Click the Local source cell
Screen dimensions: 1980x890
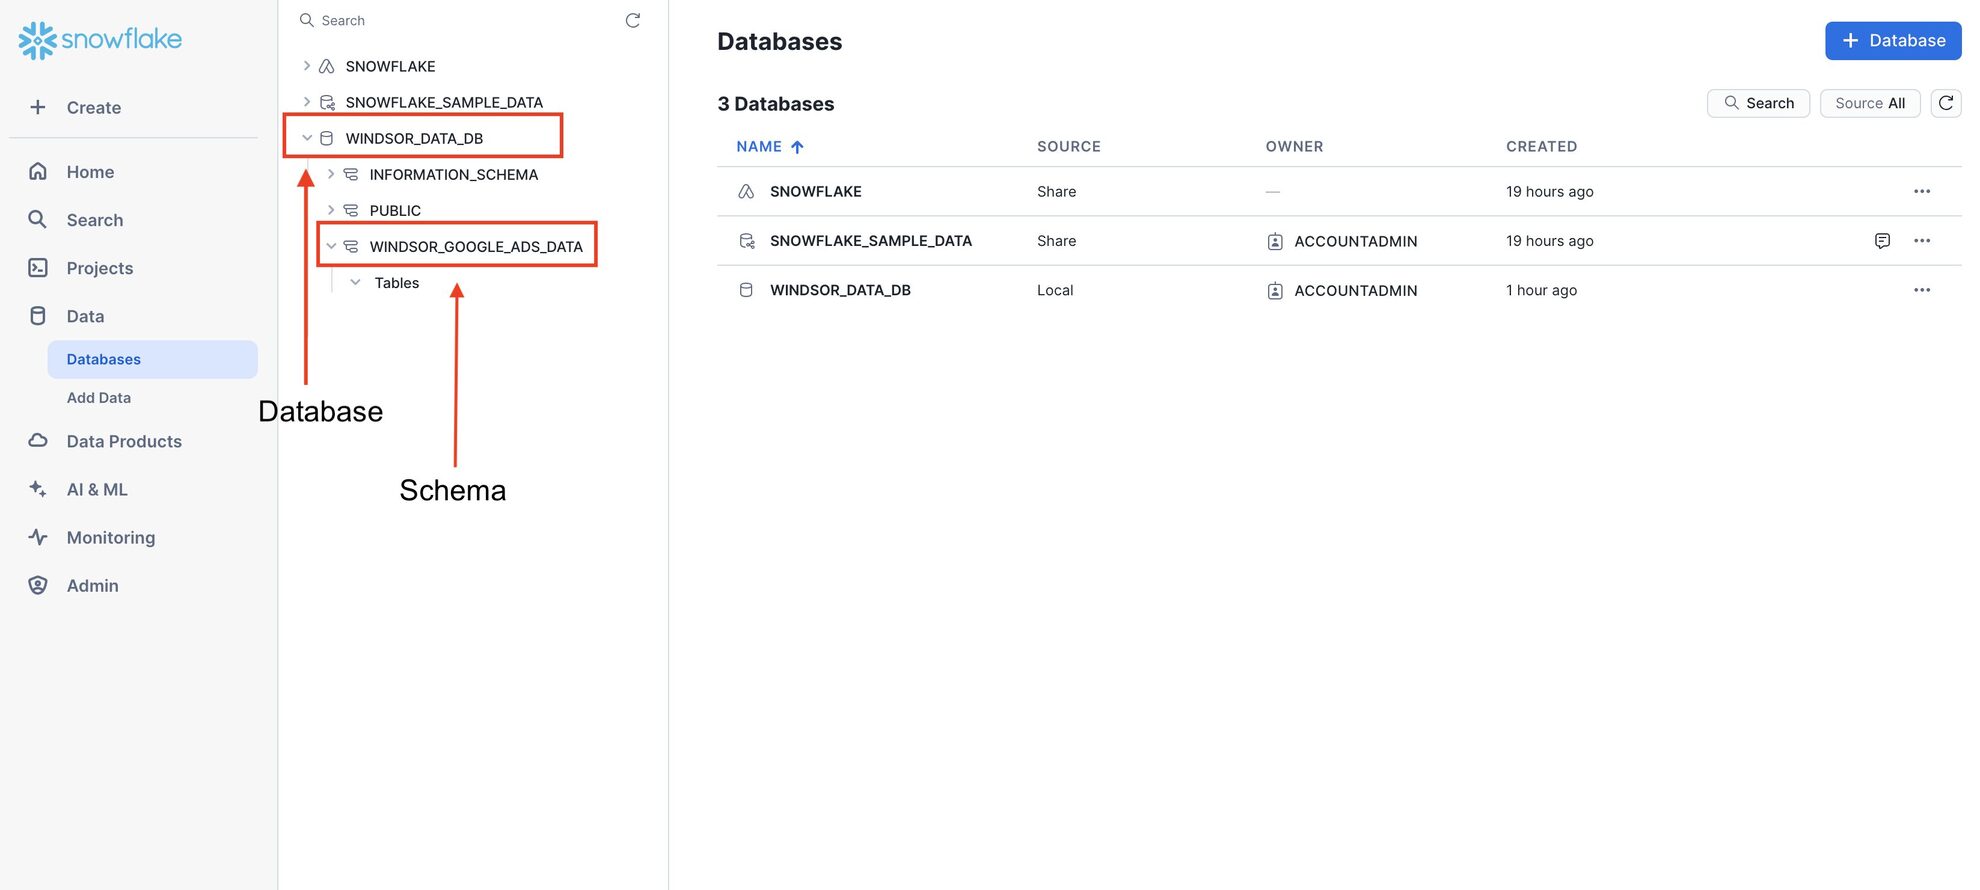click(x=1055, y=290)
